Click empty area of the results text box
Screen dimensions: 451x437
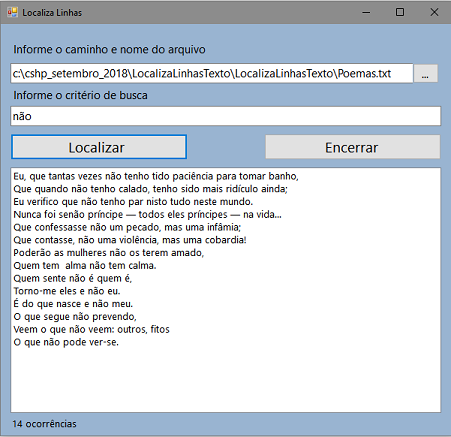[x=226, y=380]
